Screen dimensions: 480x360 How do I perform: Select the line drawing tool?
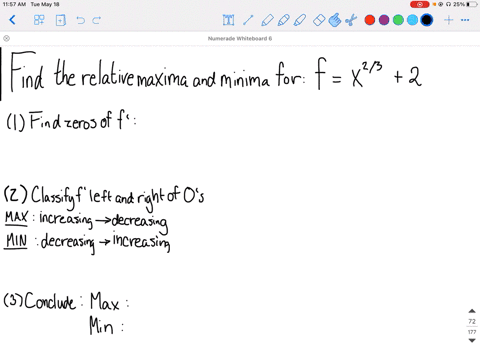(x=248, y=20)
